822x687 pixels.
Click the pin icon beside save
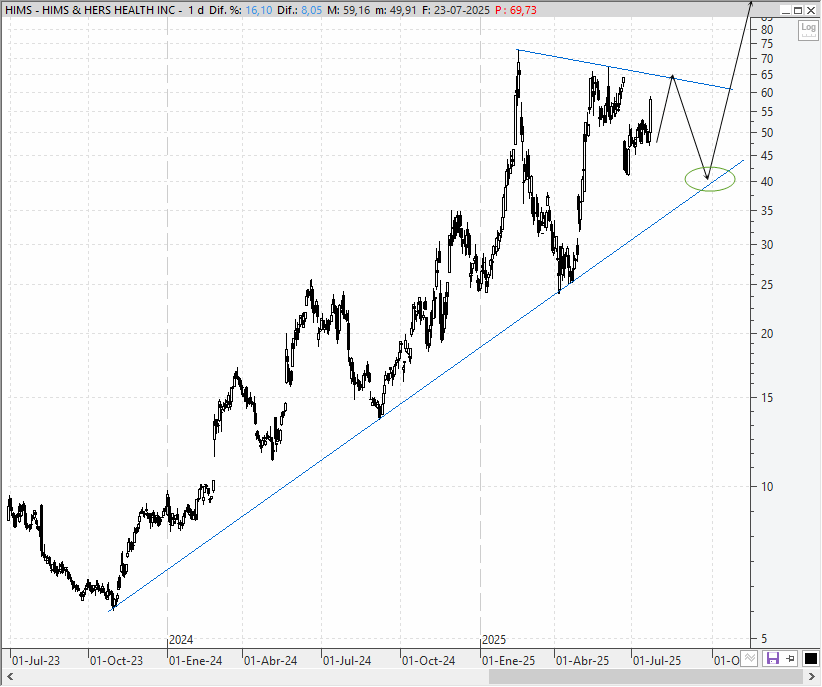coord(791,658)
